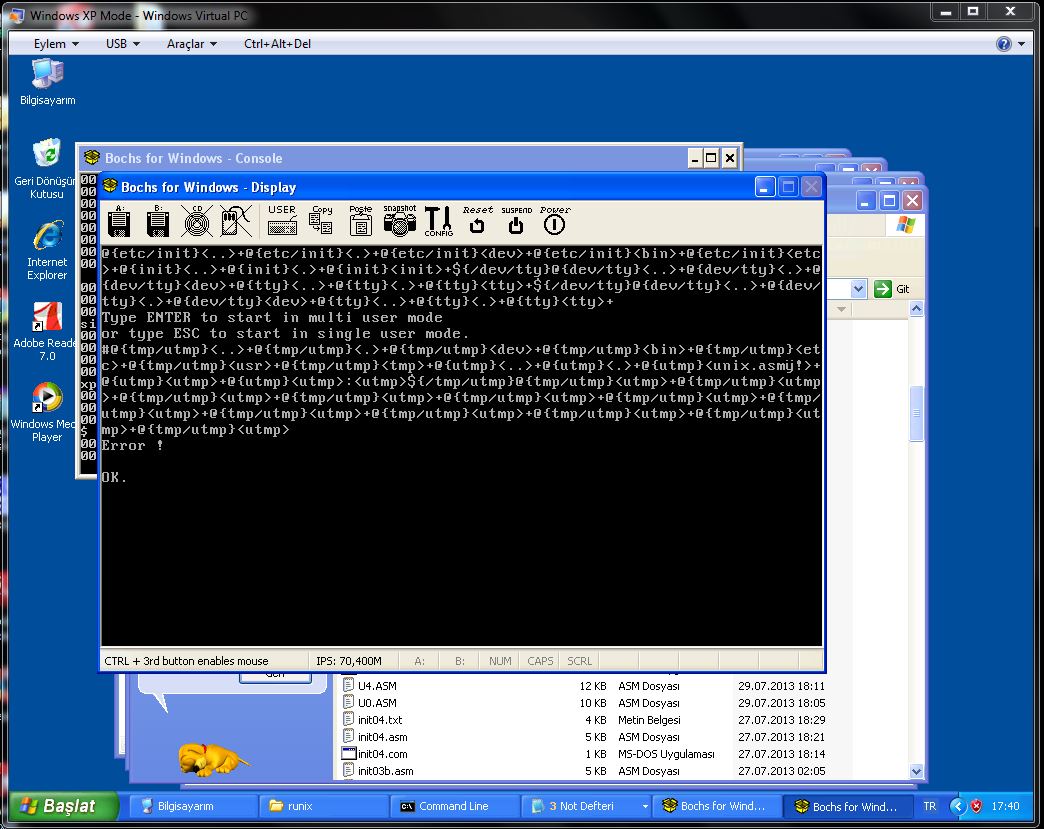Viewport: 1044px width, 829px height.
Task: Expand hidden tray icons arrow
Action: point(957,806)
